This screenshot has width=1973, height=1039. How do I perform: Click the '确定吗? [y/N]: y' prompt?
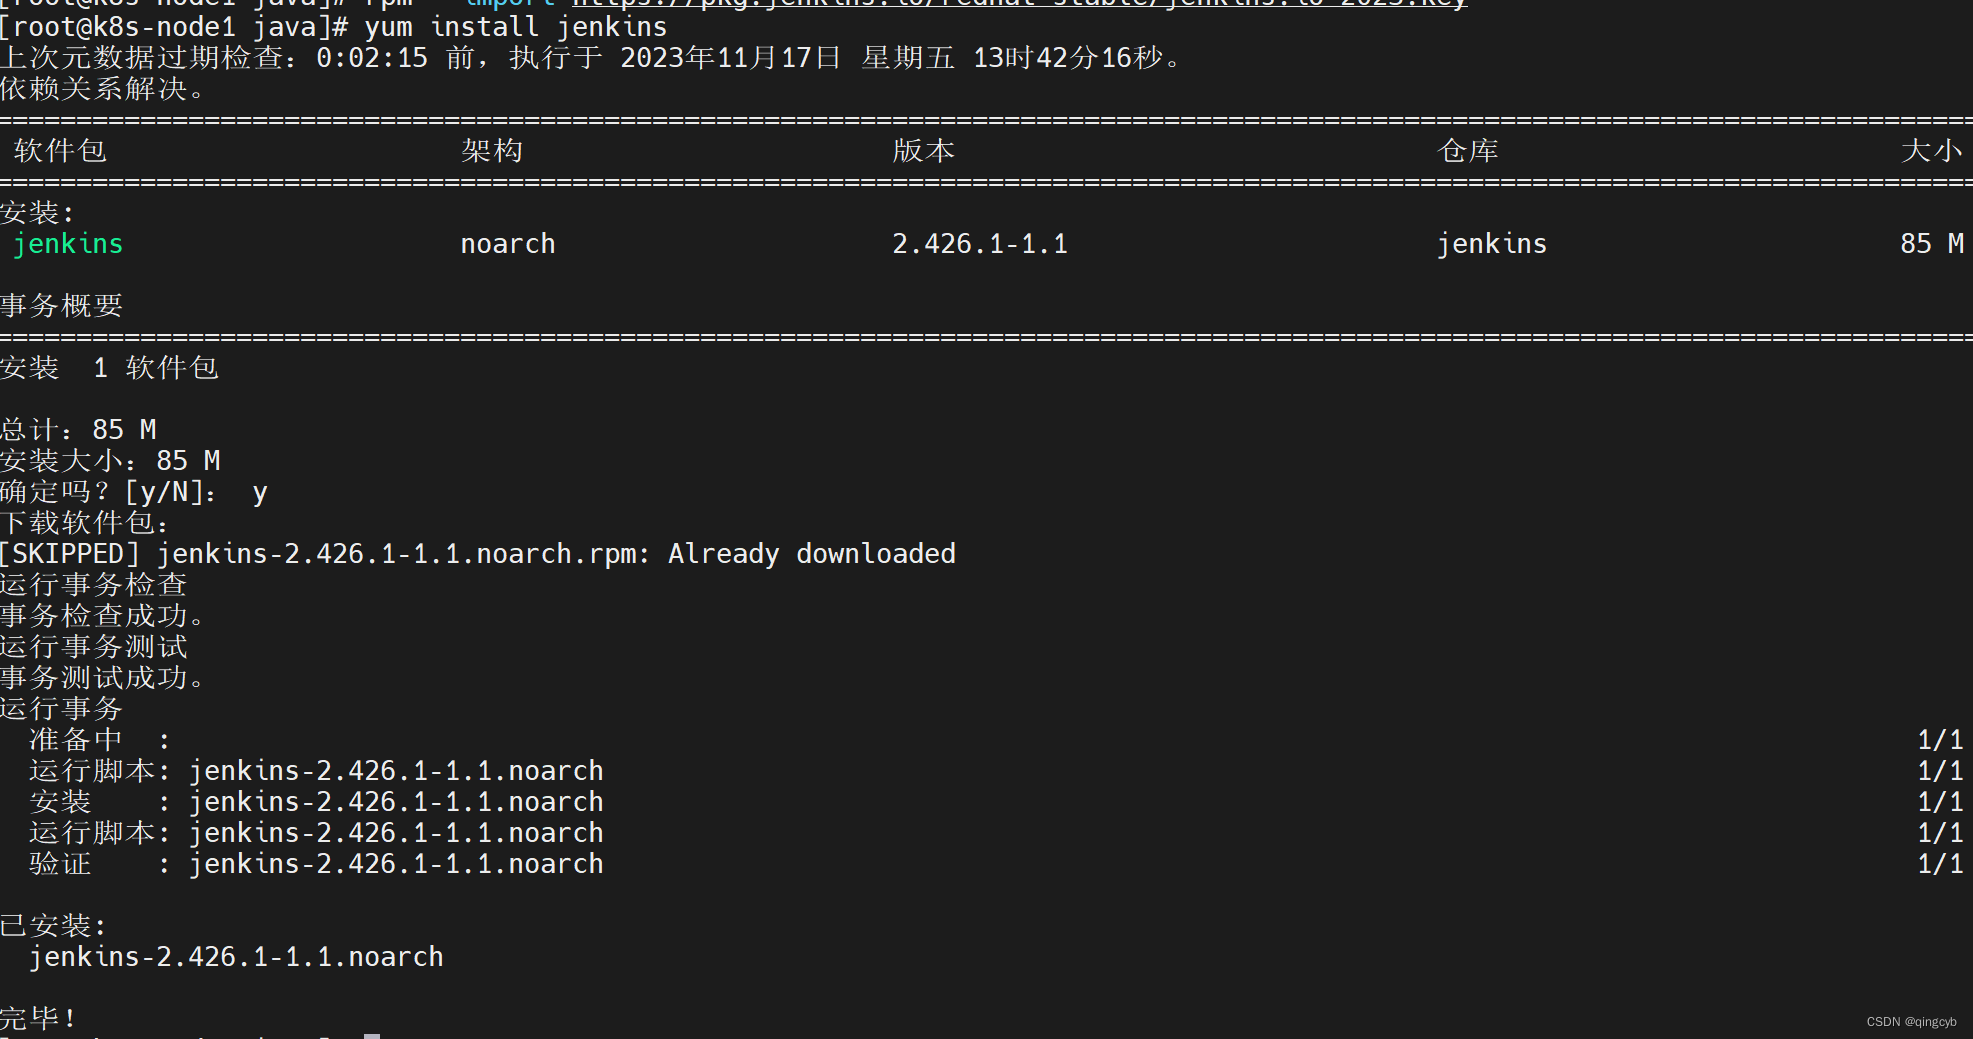pyautogui.click(x=134, y=492)
